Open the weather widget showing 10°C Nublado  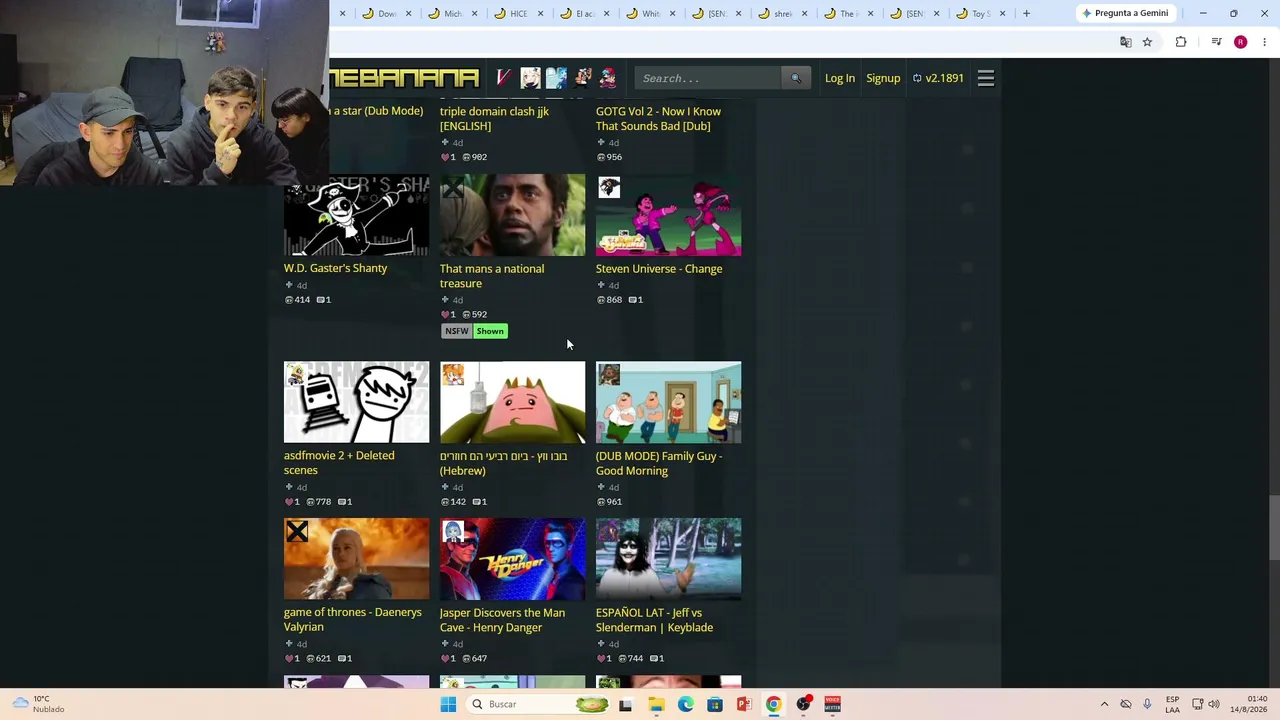point(37,704)
